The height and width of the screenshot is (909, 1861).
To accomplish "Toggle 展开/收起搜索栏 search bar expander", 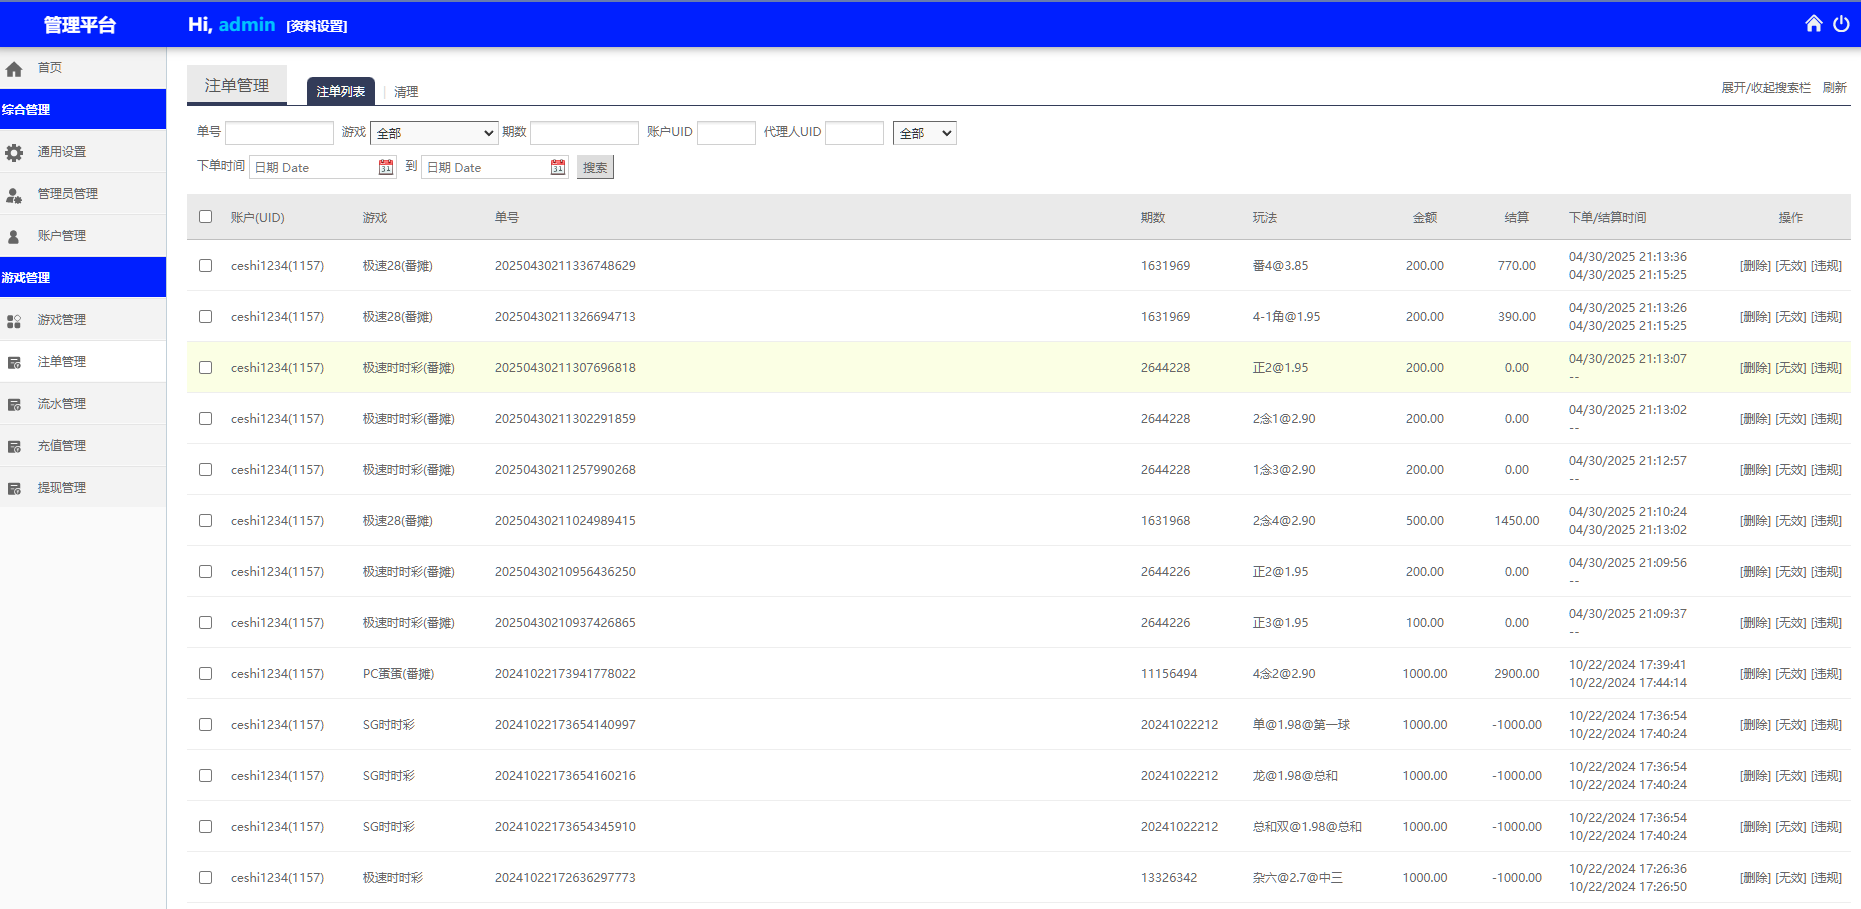I will (1765, 88).
